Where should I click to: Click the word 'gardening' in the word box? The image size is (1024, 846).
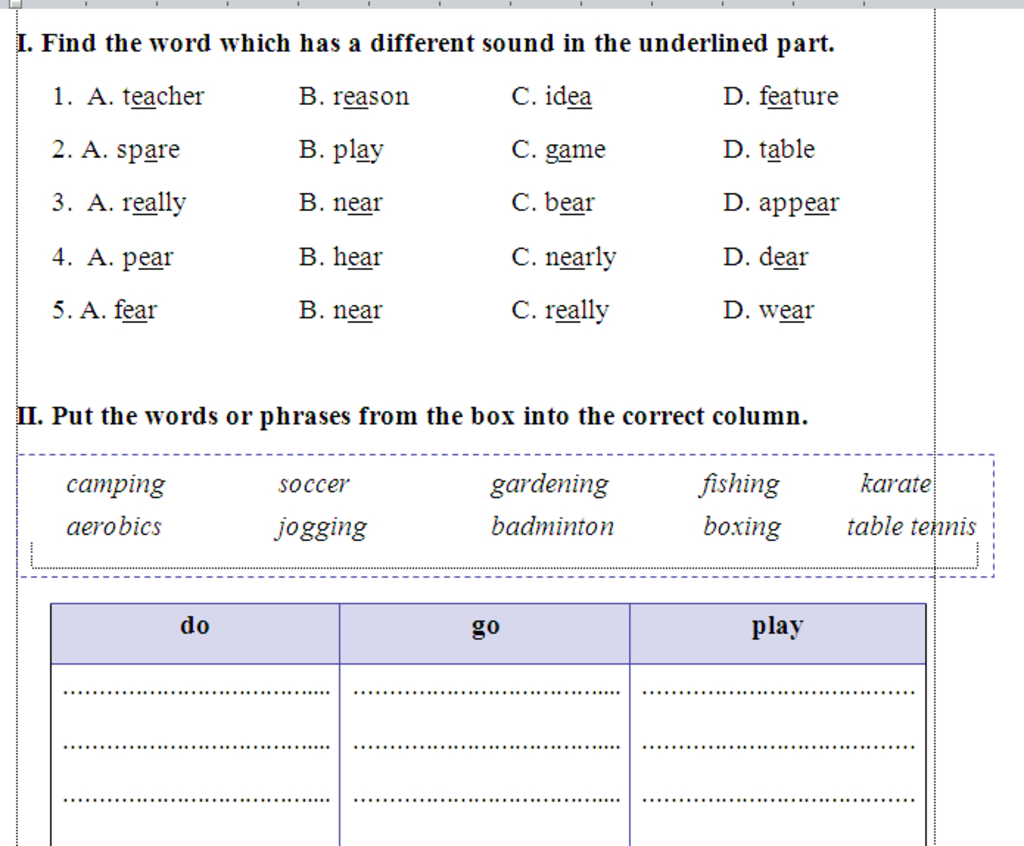(549, 484)
